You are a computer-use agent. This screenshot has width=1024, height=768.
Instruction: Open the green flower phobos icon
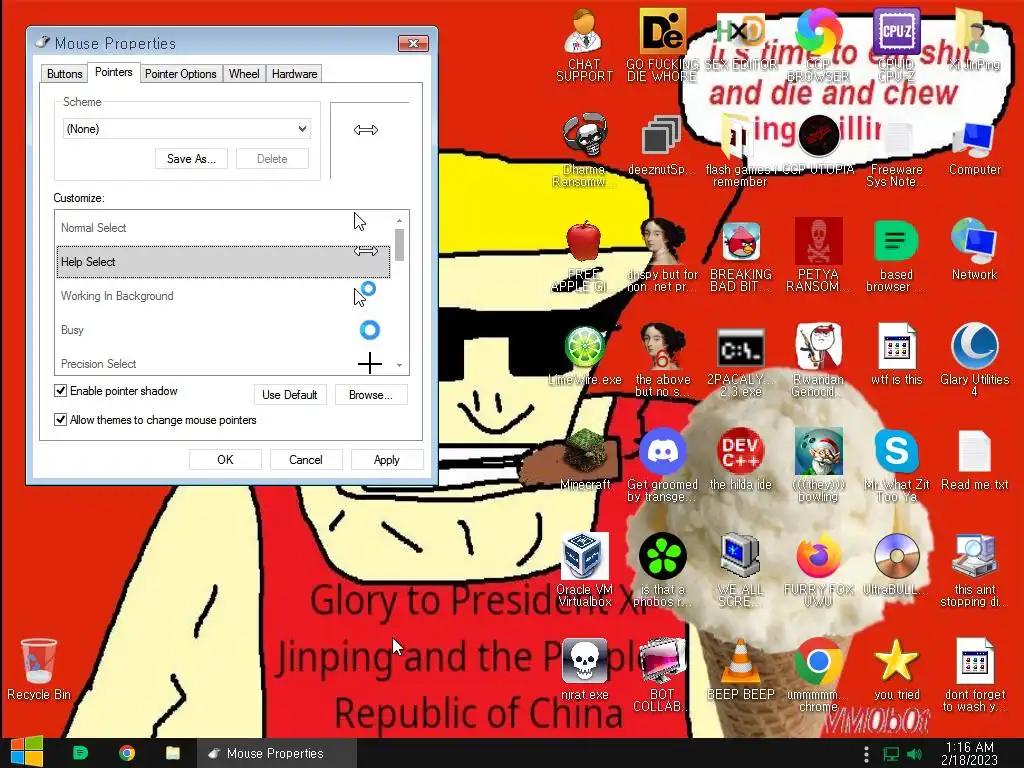click(x=662, y=556)
